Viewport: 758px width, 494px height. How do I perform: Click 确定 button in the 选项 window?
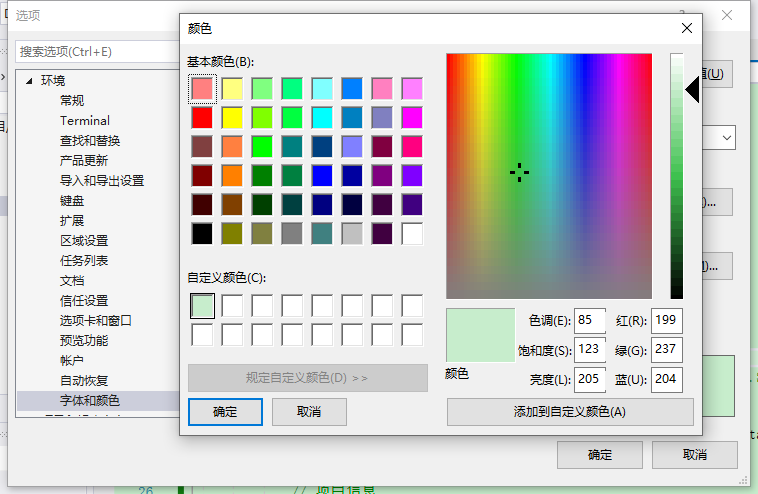(600, 455)
